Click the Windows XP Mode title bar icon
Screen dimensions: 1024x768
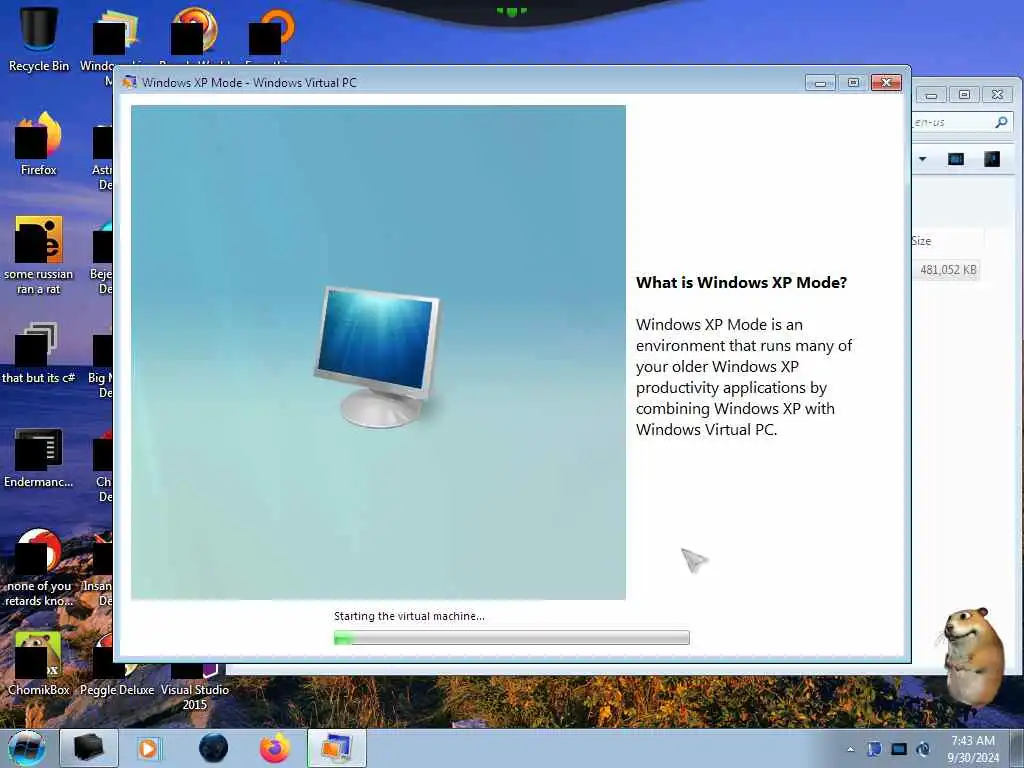coord(129,82)
